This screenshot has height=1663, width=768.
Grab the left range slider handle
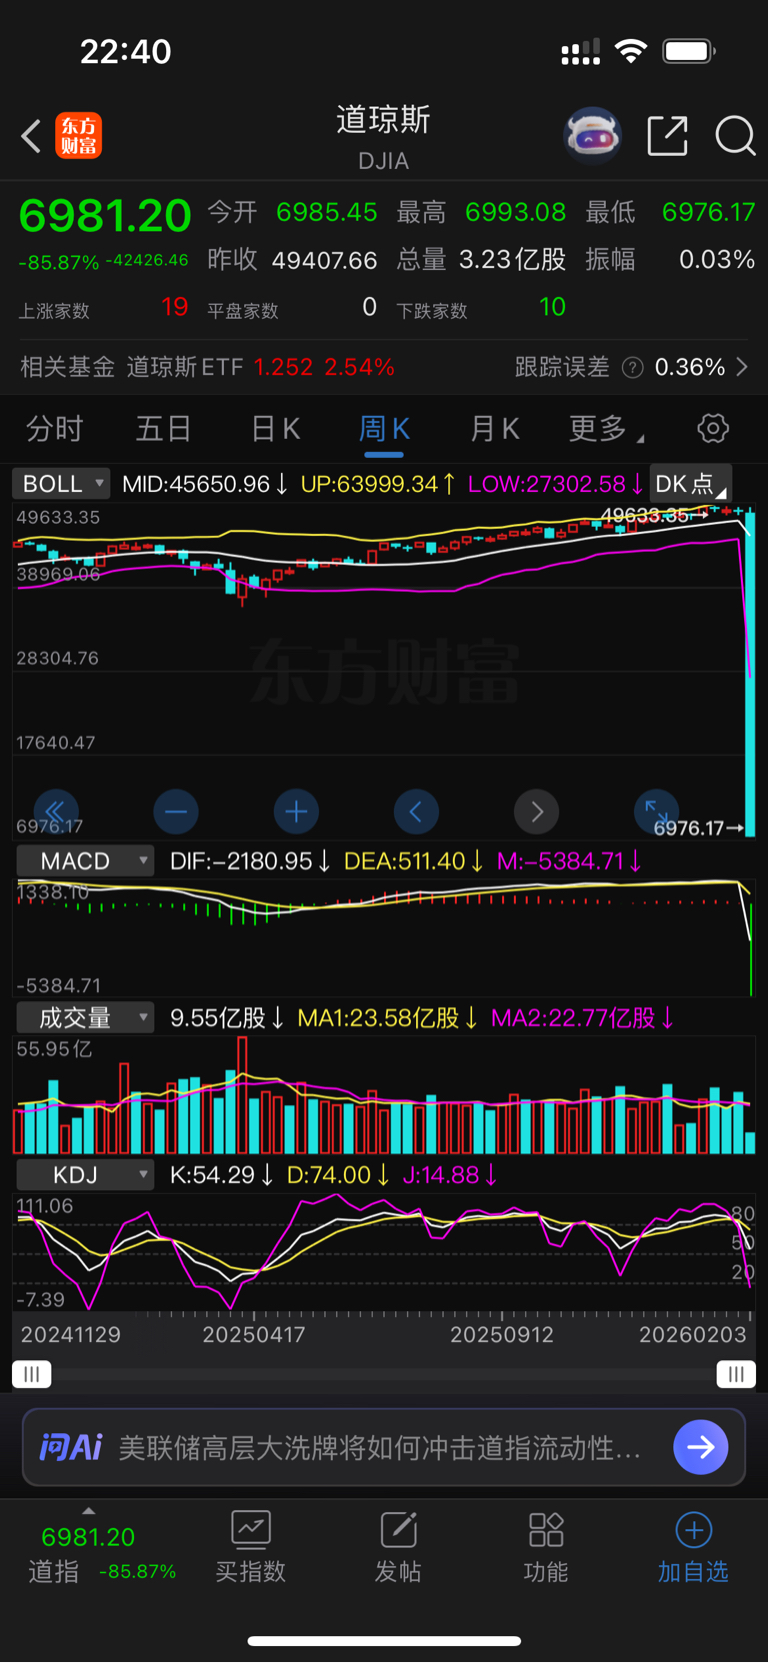(x=32, y=1374)
